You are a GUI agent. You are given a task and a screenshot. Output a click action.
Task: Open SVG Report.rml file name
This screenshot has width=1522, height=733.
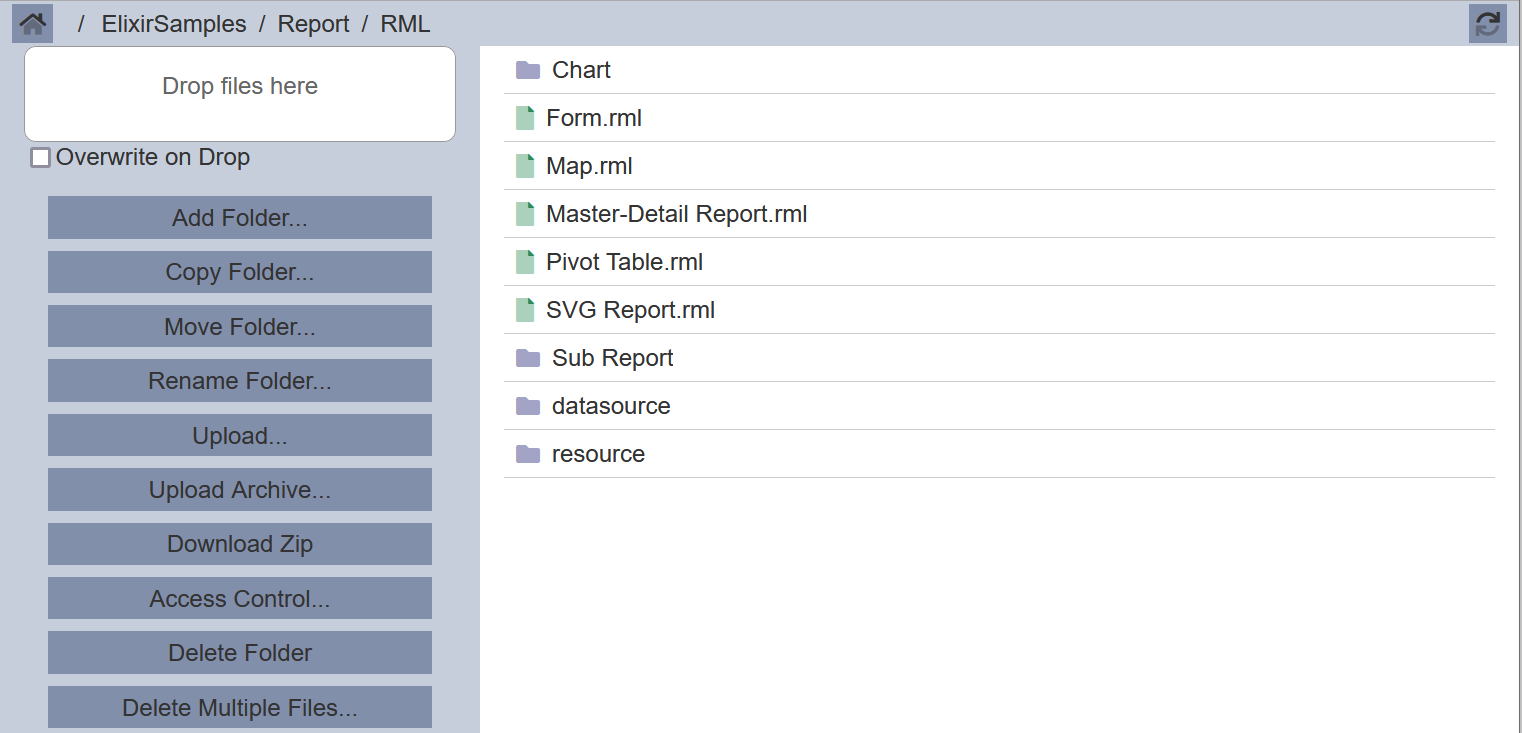pos(631,310)
